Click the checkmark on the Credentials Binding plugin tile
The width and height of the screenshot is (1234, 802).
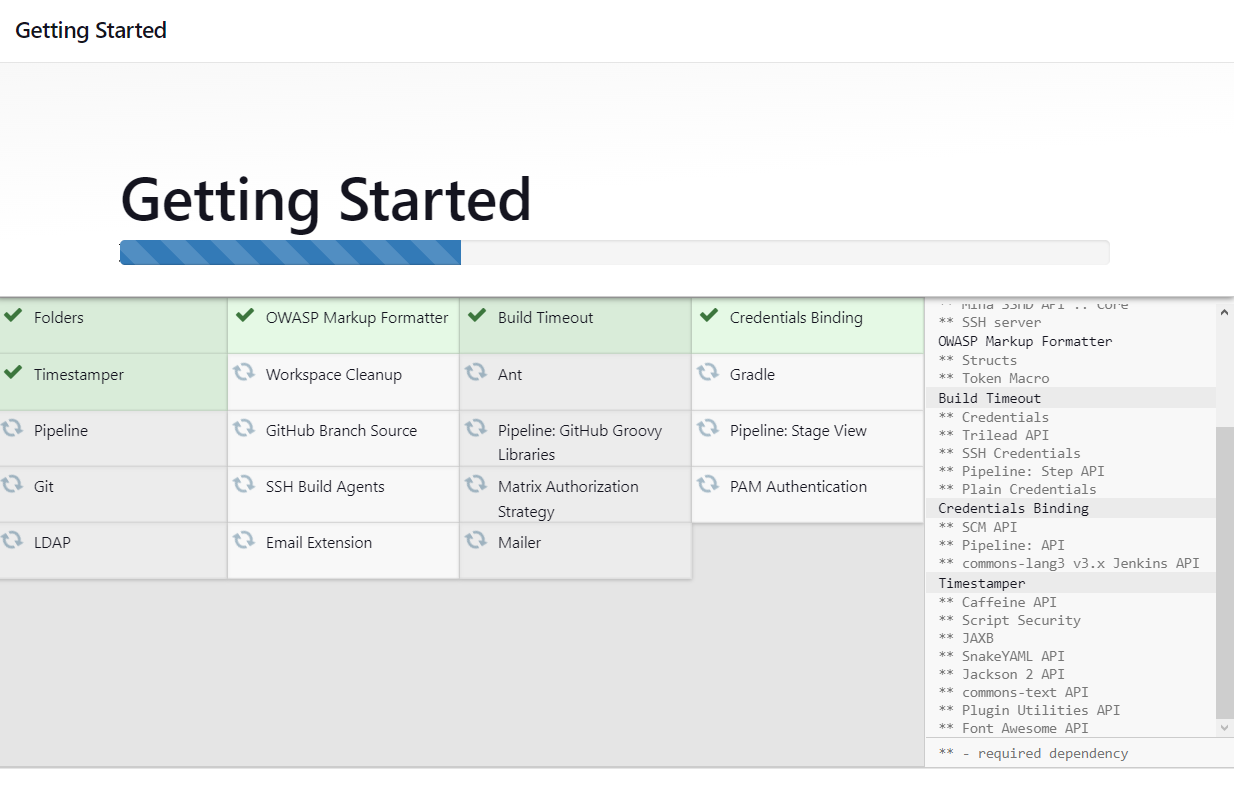(709, 316)
